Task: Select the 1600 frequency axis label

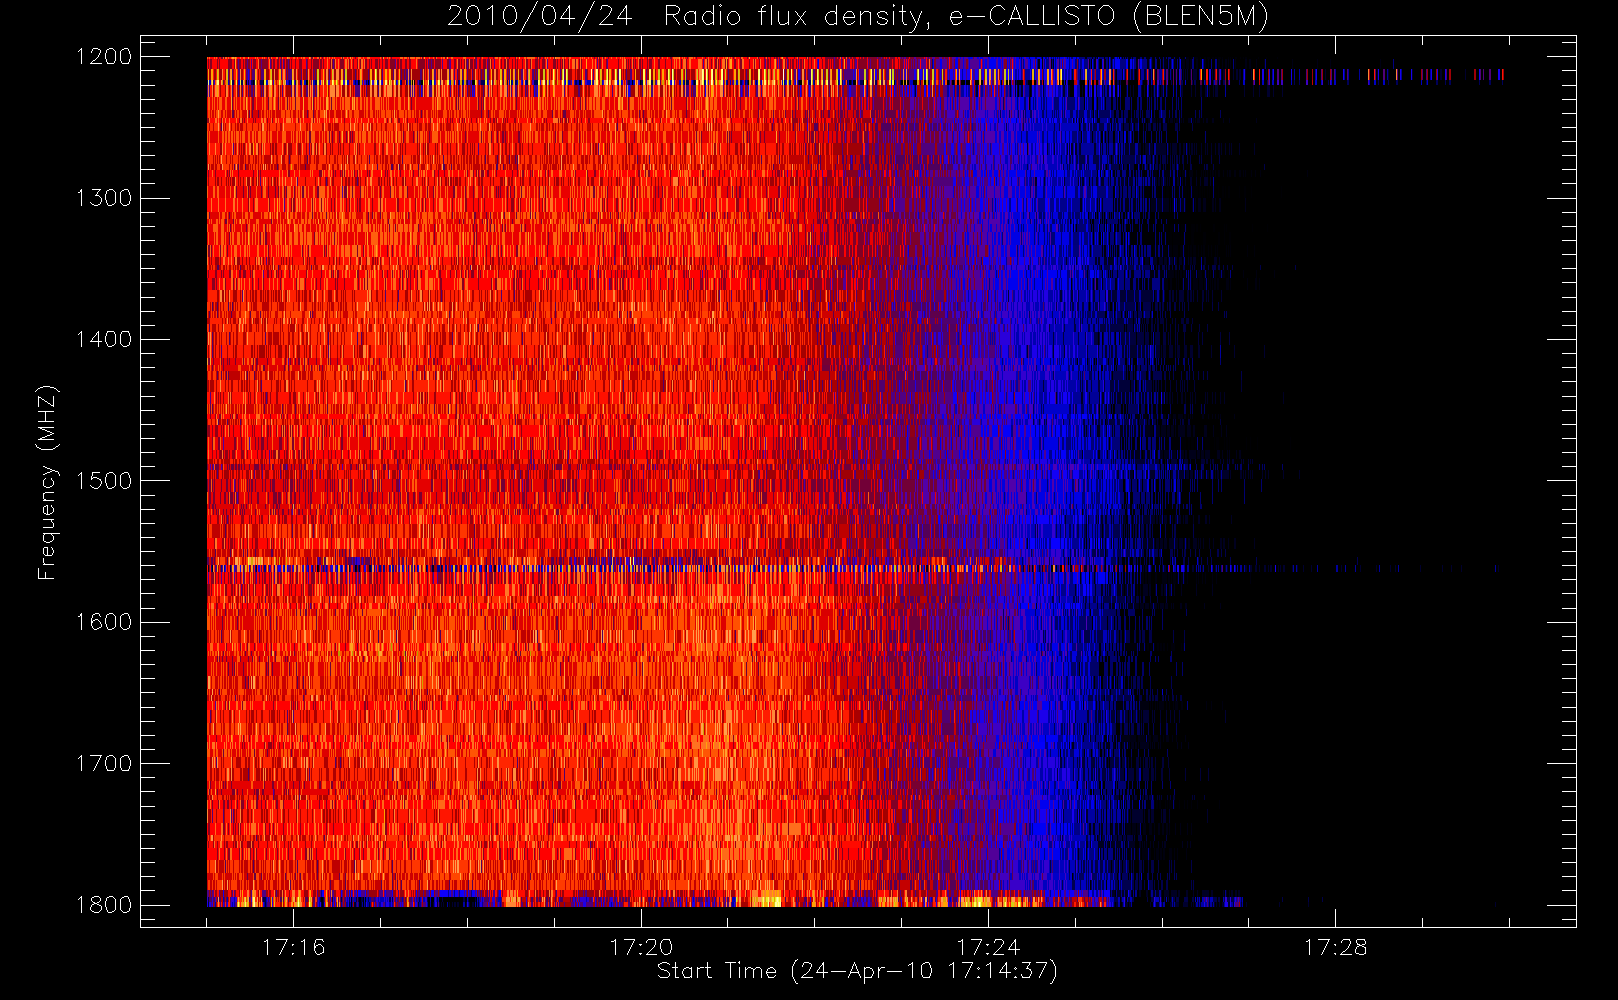Action: pyautogui.click(x=104, y=622)
